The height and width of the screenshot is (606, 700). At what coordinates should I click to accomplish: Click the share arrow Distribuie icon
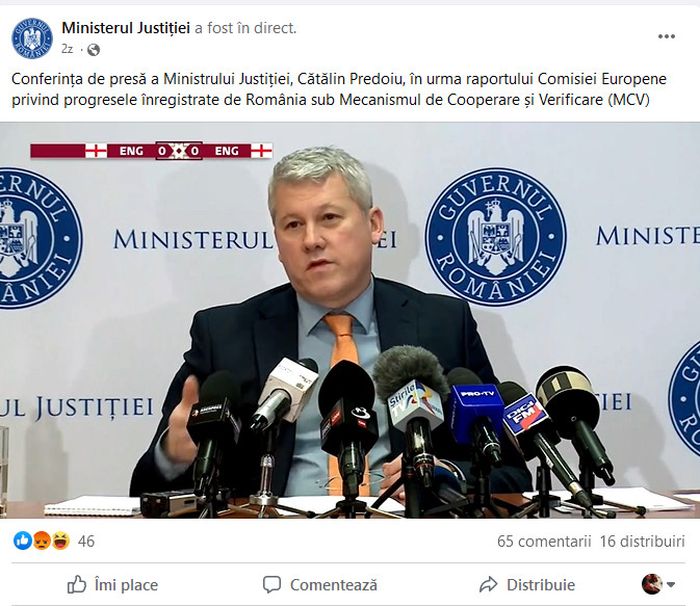click(488, 584)
